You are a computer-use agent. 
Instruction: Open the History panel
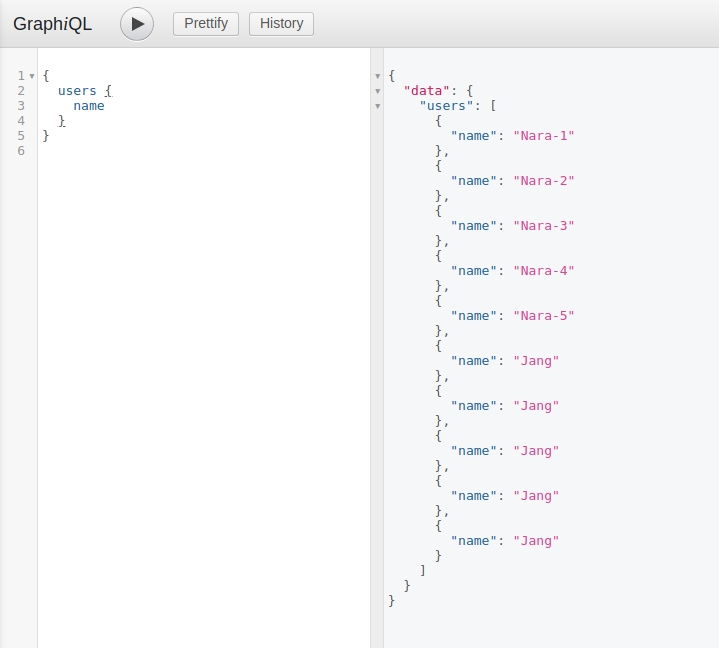[x=281, y=24]
